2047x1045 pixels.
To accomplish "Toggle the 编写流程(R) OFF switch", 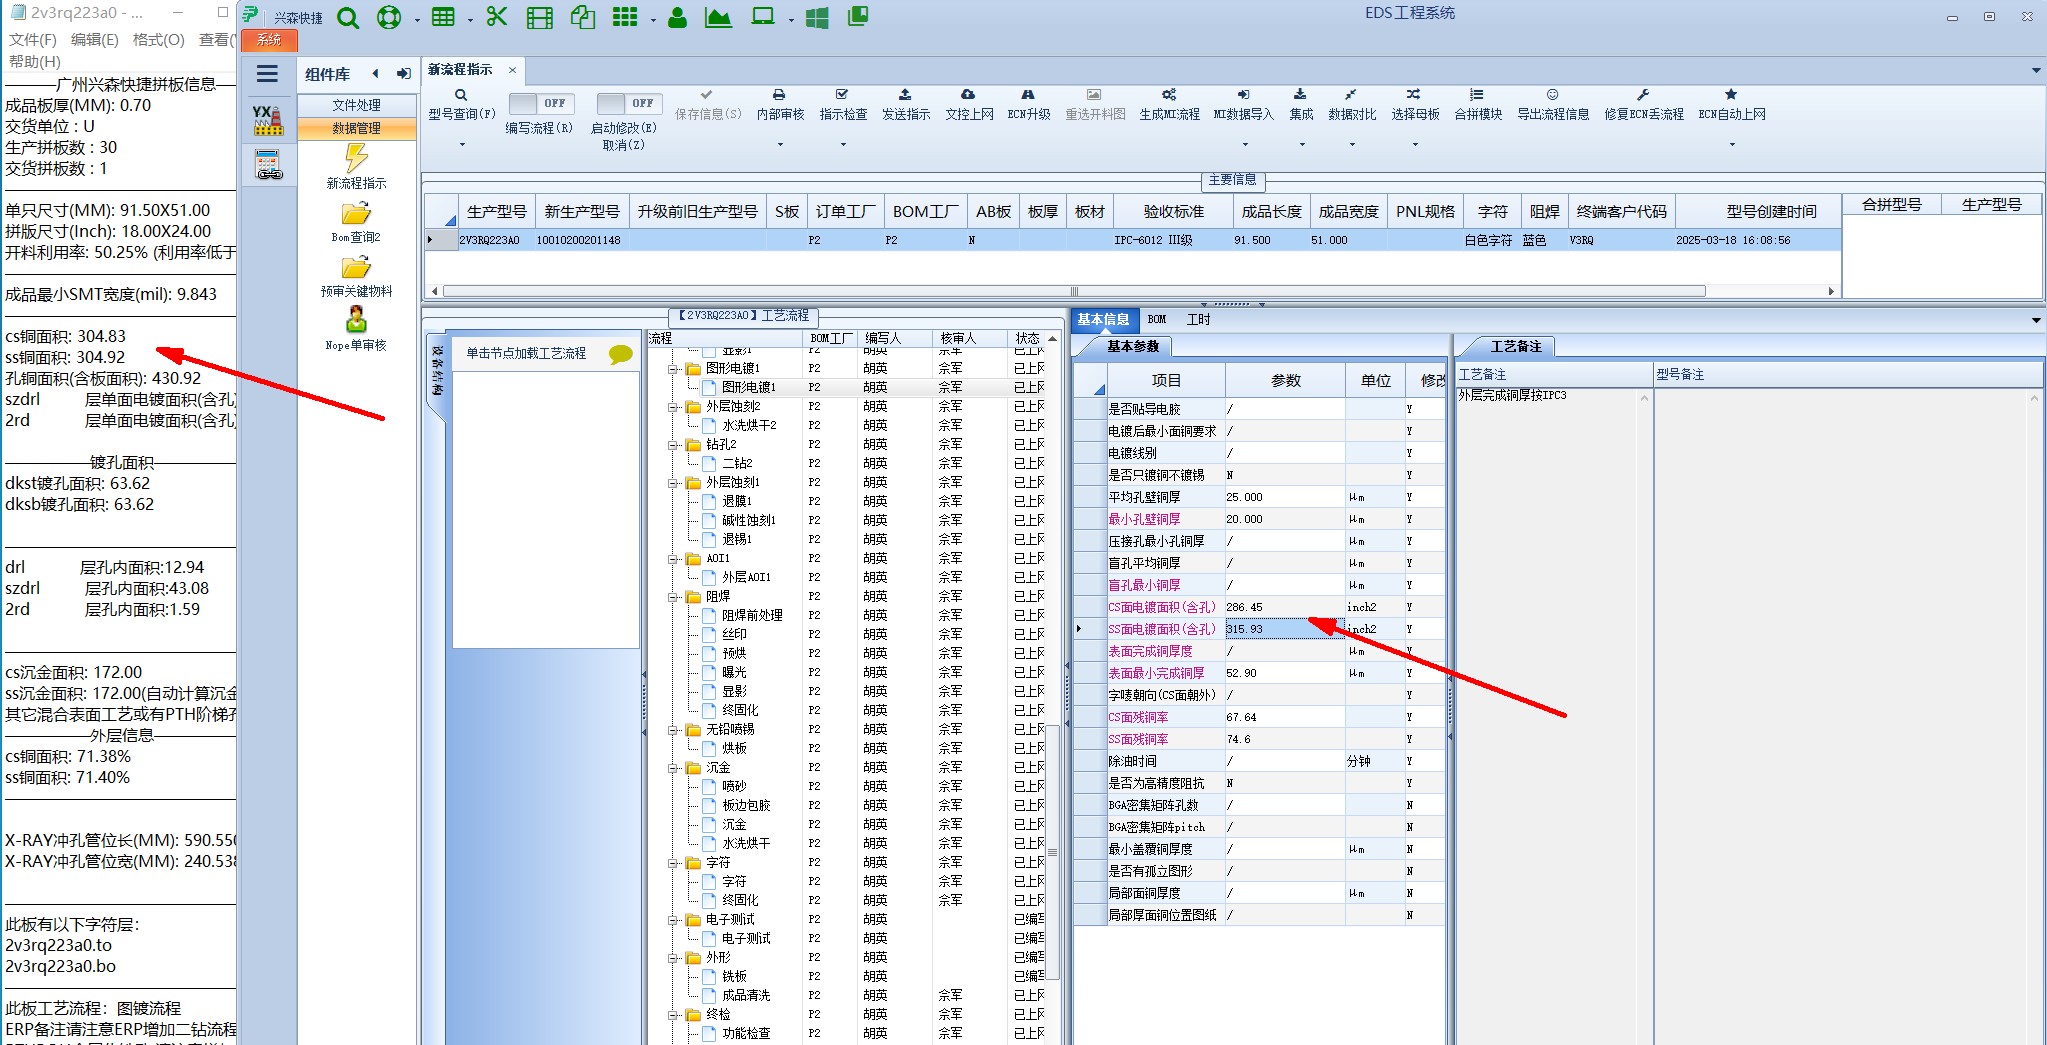I will (540, 103).
